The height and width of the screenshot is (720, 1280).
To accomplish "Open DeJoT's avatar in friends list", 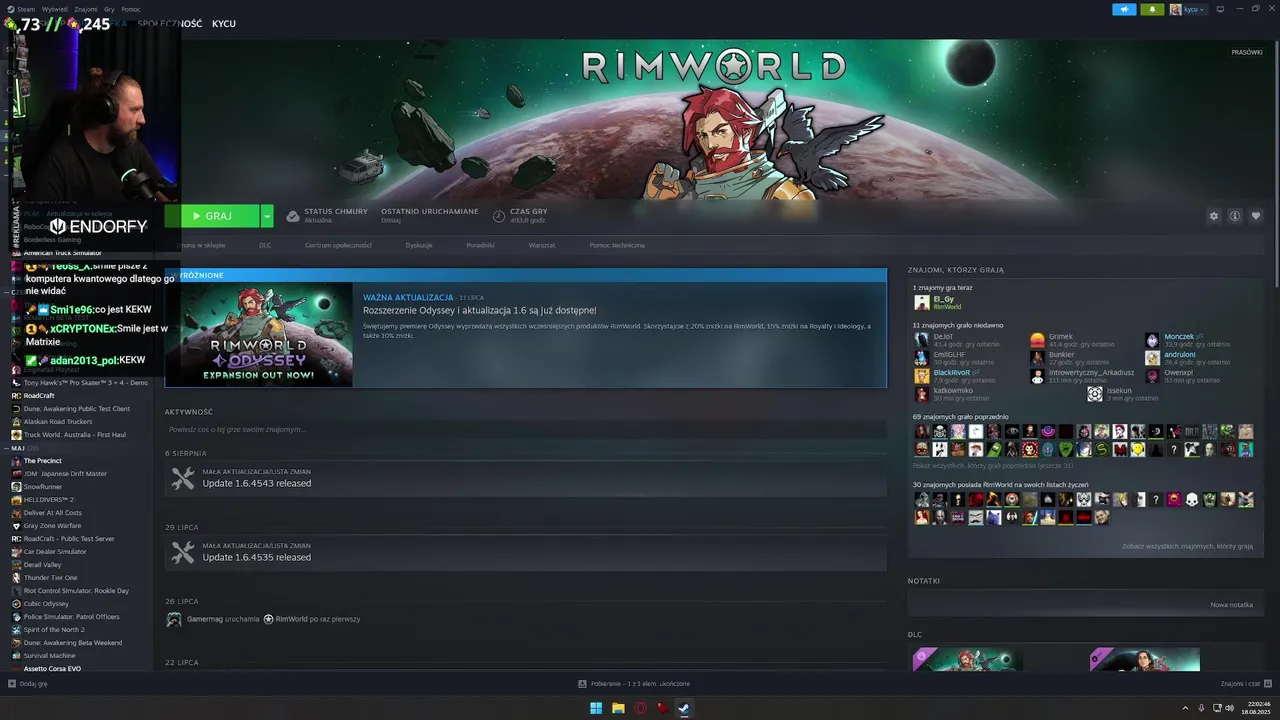I will (921, 340).
